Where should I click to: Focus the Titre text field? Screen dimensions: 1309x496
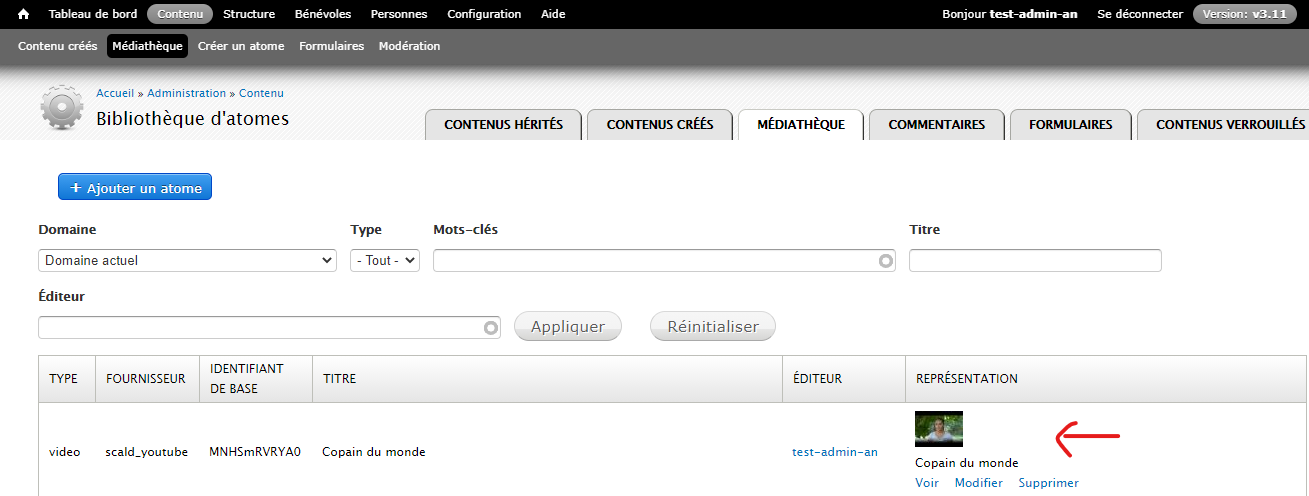[1035, 261]
